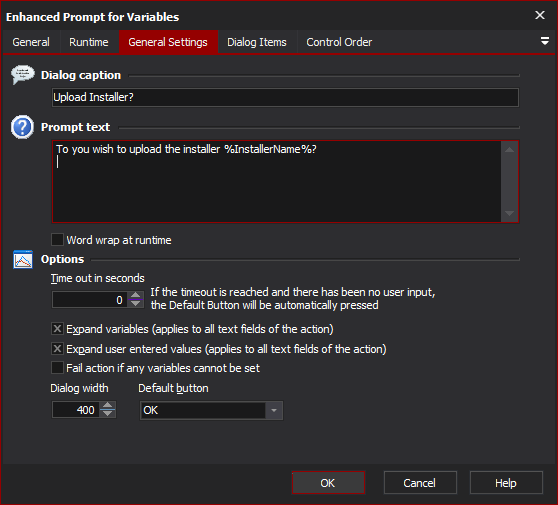Click the Prompt text scrollbar down arrow

pyautogui.click(x=509, y=214)
